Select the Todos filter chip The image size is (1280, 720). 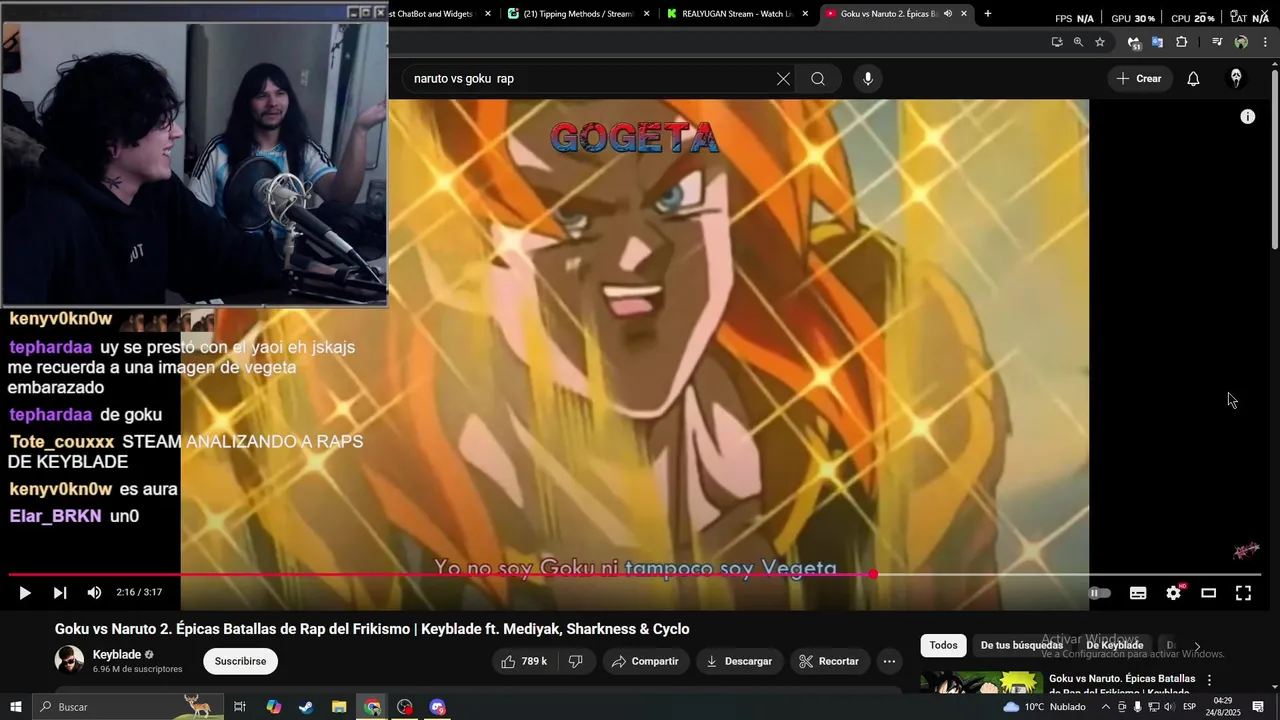[x=943, y=645]
